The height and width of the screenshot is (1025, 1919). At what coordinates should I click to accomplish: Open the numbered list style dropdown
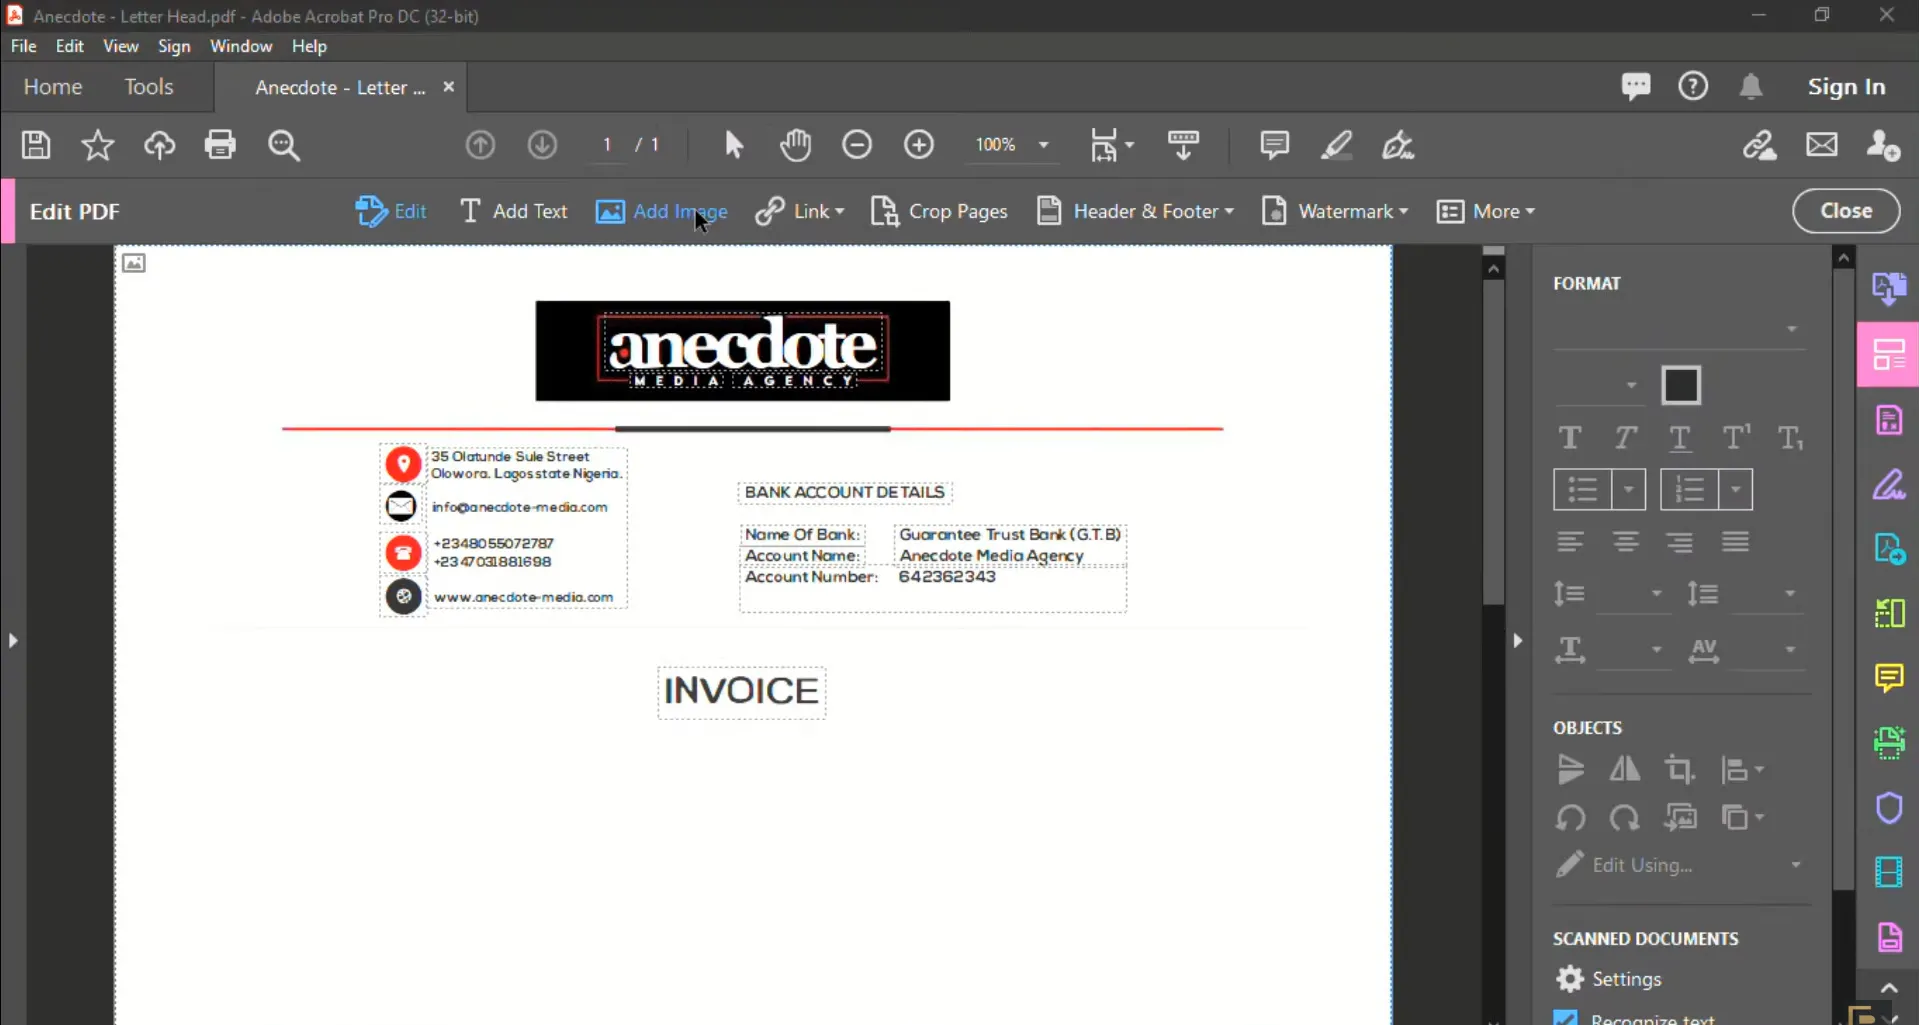[x=1736, y=490]
